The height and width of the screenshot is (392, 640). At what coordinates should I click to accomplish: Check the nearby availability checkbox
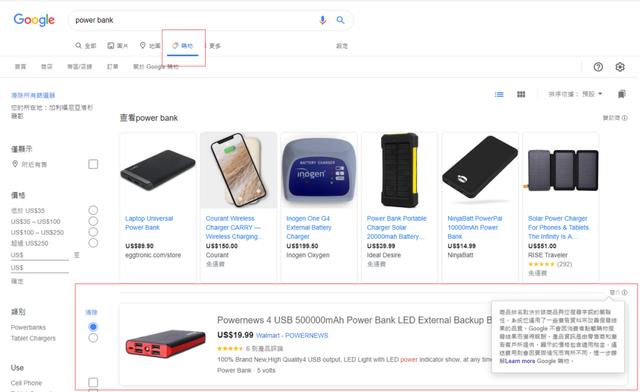(x=93, y=164)
